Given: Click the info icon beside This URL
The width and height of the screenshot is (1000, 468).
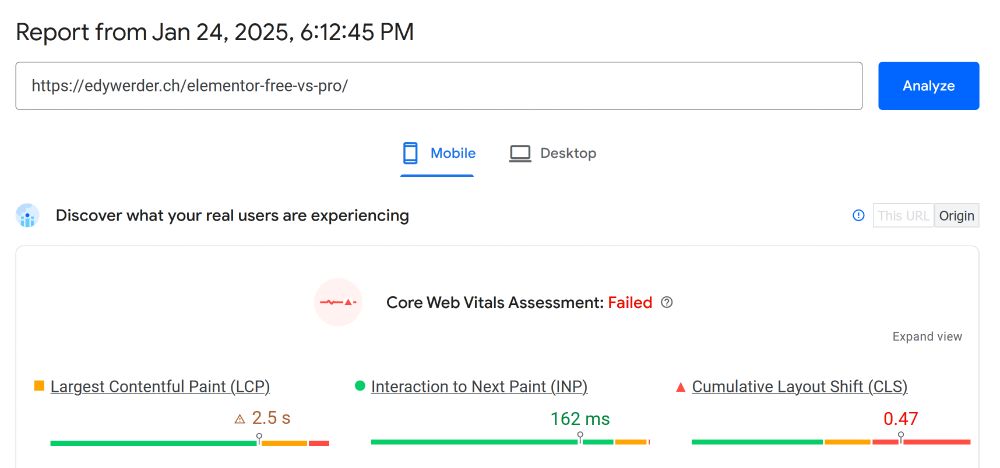Looking at the screenshot, I should coord(858,215).
